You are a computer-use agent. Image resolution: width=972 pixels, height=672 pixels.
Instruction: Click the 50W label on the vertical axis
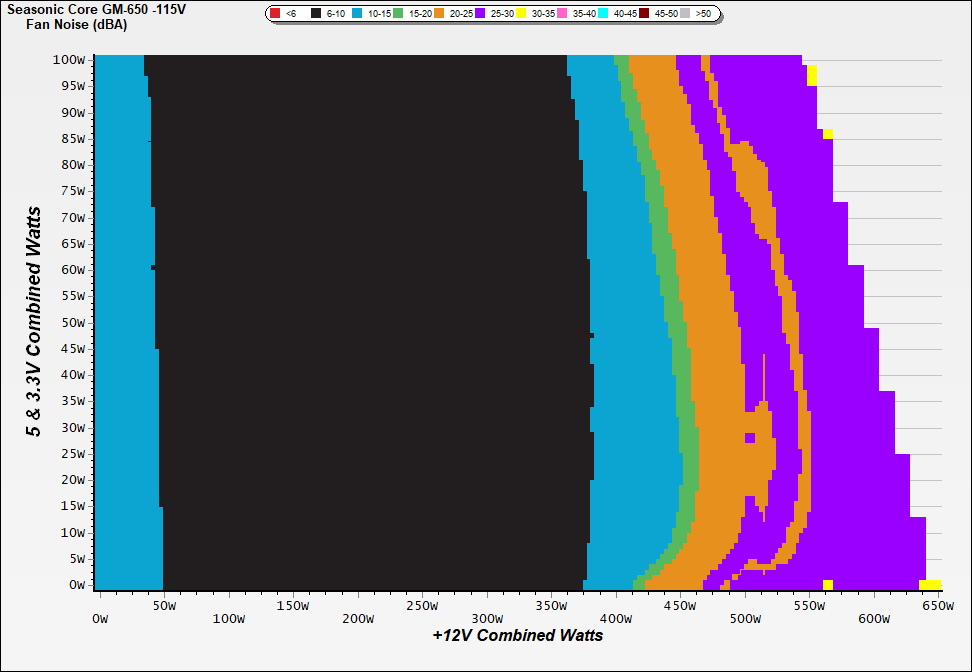pos(72,323)
